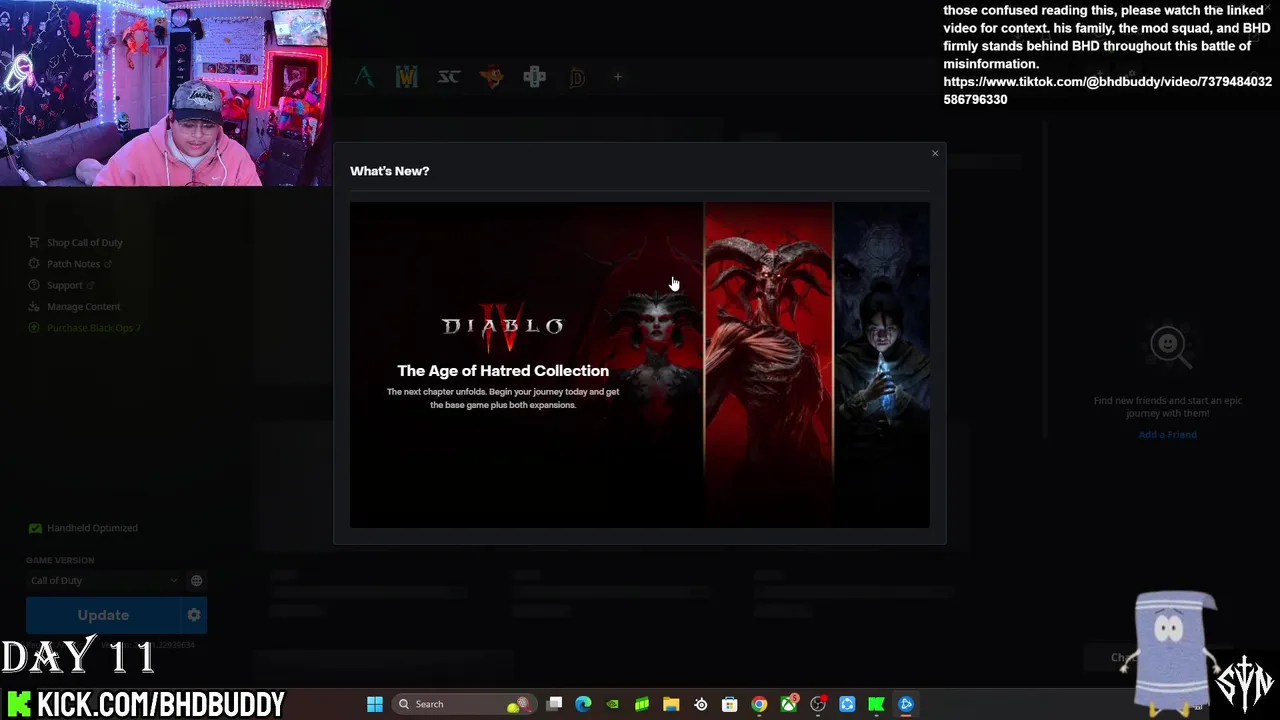This screenshot has height=720, width=1280.
Task: Close the What's New dialog
Action: coord(935,153)
